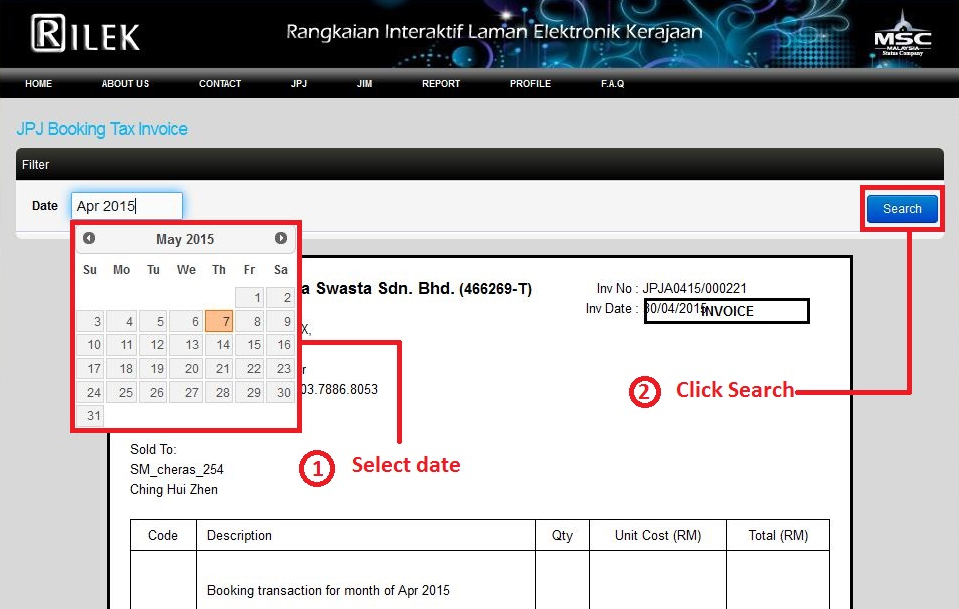Viewport: 959px width, 609px height.
Task: Select May 20 in the calendar
Action: 186,369
